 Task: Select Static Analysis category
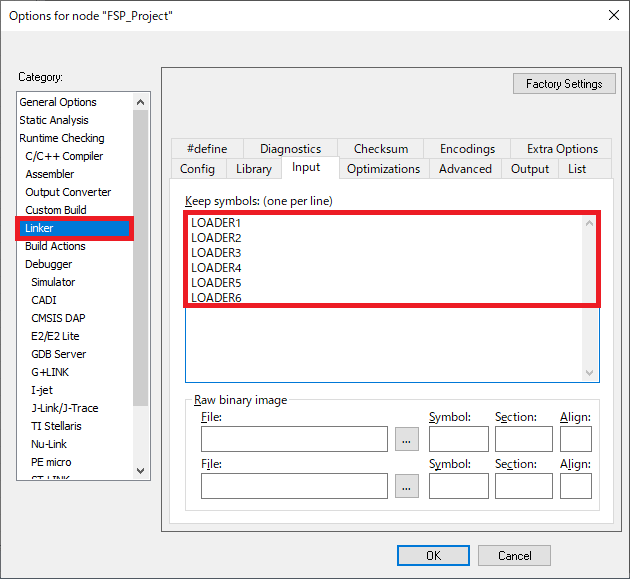pyautogui.click(x=54, y=120)
